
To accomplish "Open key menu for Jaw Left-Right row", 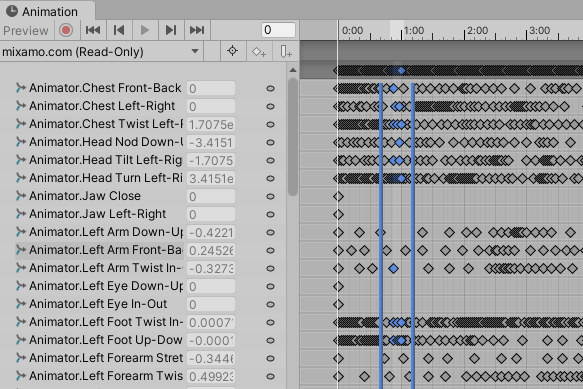I will (x=270, y=214).
